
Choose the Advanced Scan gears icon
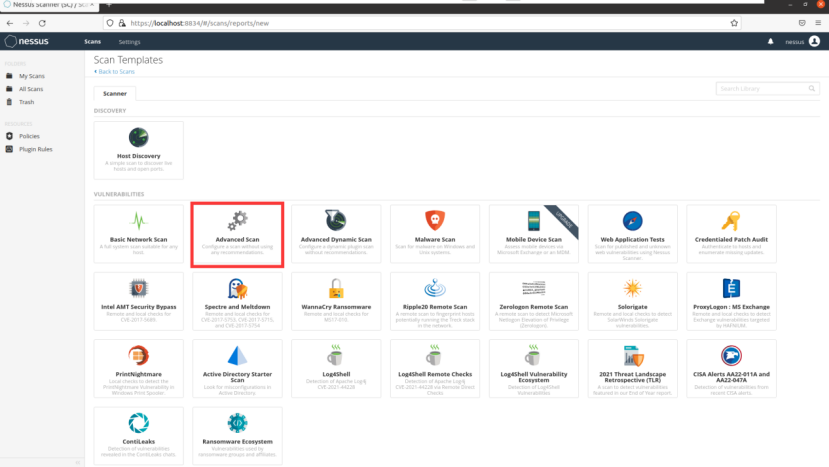(237, 221)
